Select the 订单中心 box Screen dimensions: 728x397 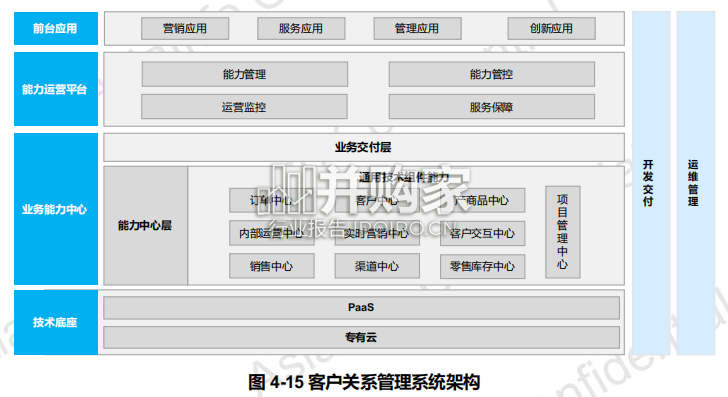(x=272, y=201)
